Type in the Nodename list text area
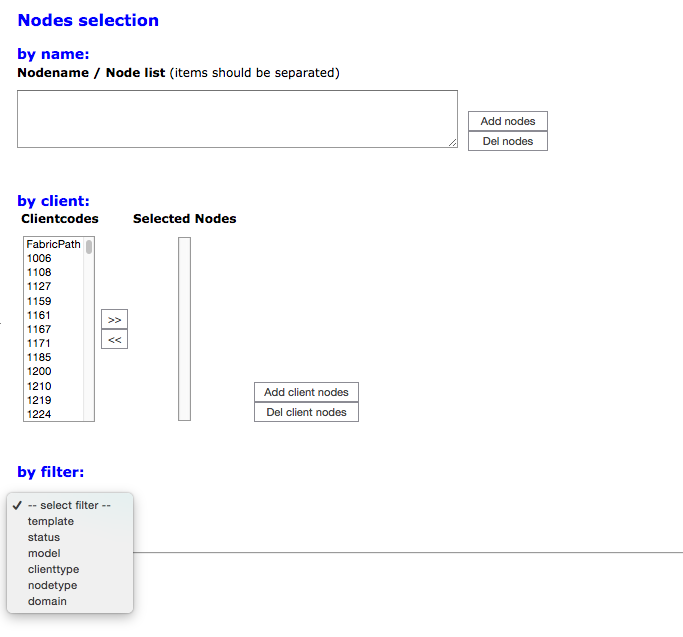683x637 pixels. [237, 119]
